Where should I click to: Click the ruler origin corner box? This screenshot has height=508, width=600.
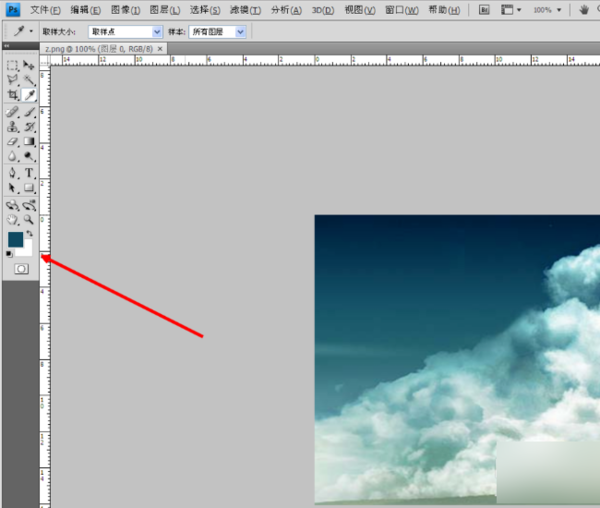coord(45,60)
